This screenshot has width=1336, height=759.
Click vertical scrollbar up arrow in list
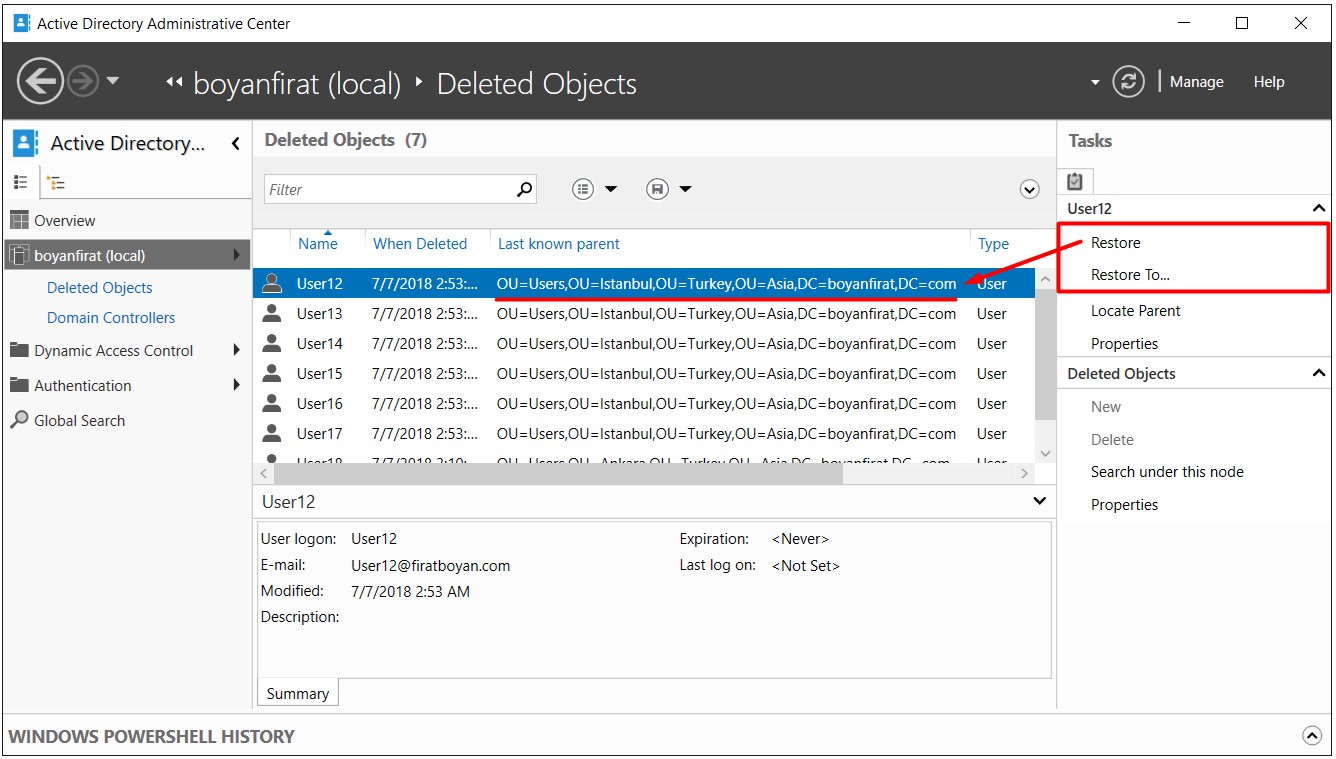click(1045, 278)
